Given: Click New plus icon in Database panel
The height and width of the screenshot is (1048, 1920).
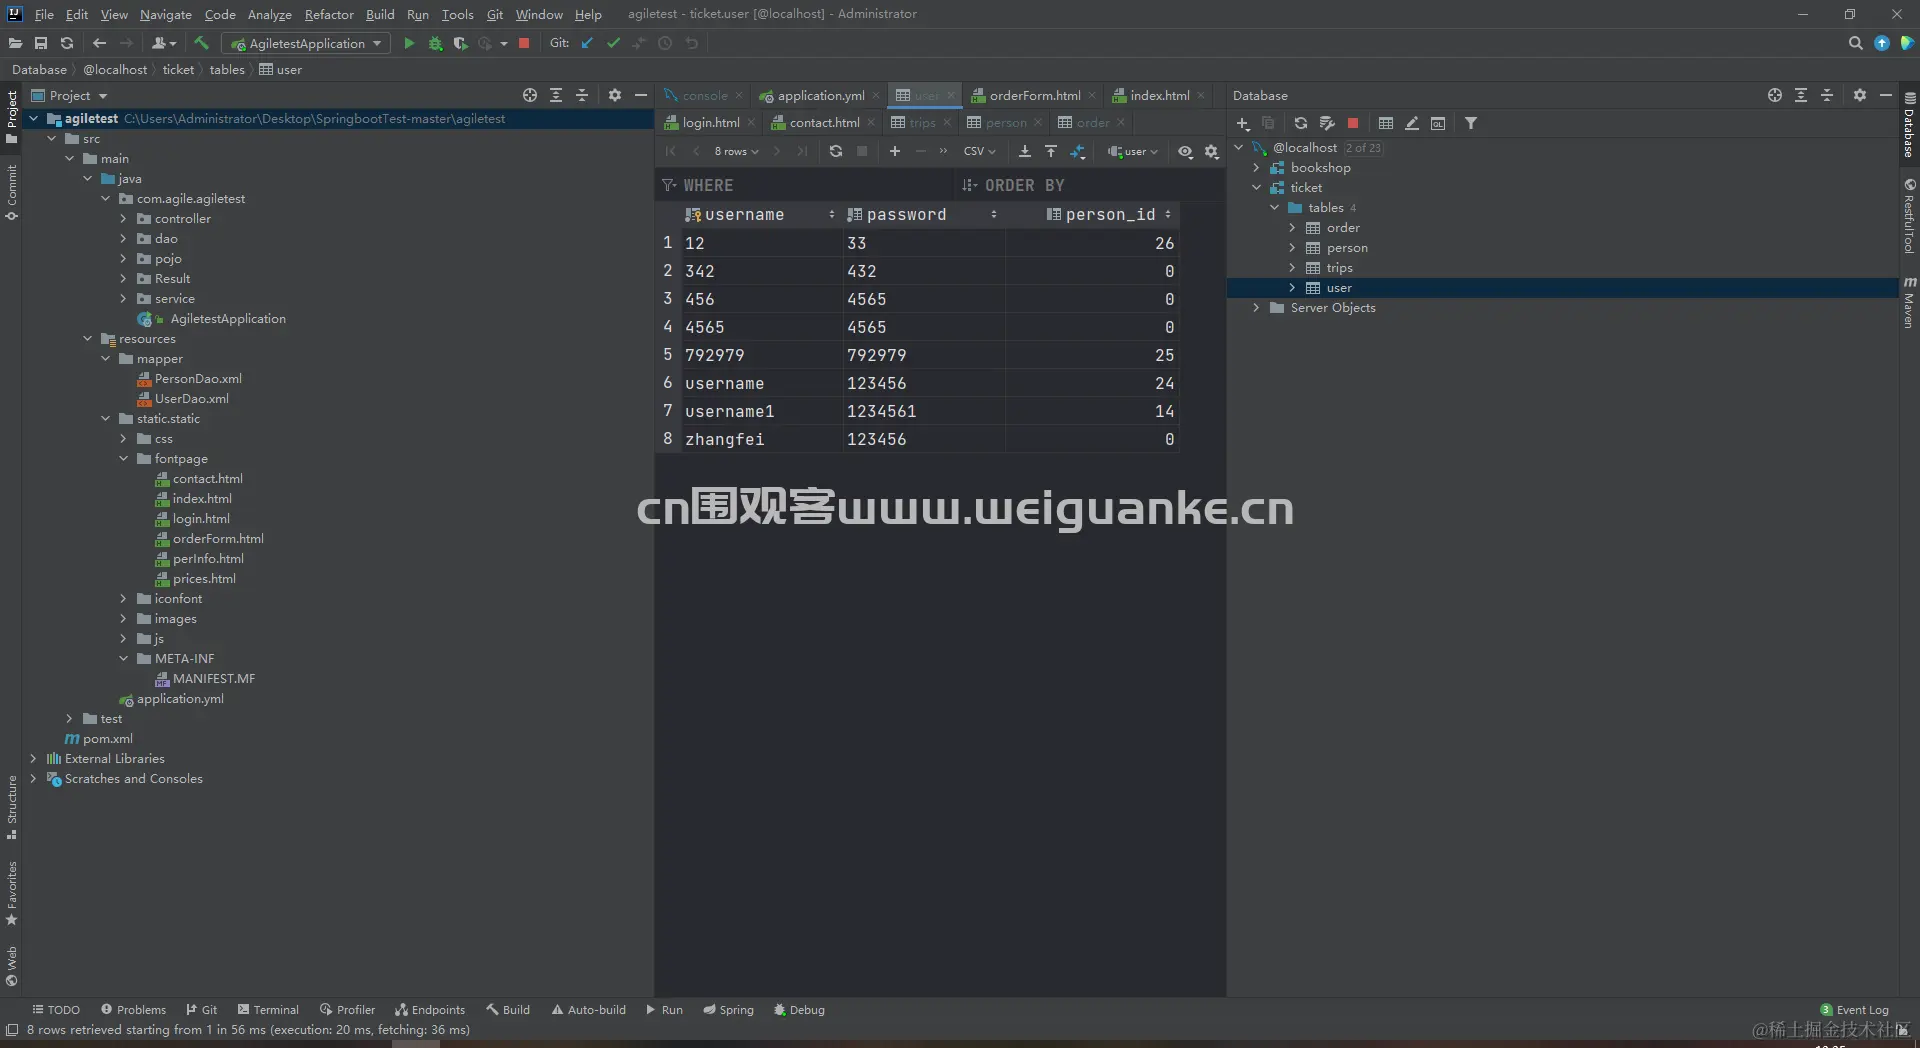Looking at the screenshot, I should click(1243, 123).
